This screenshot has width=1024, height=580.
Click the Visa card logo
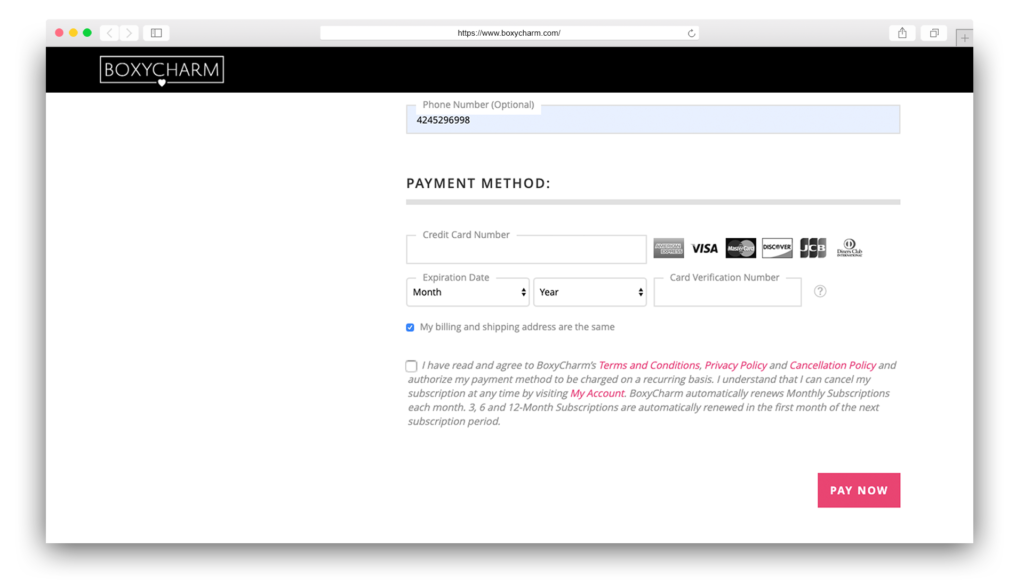[x=705, y=248]
